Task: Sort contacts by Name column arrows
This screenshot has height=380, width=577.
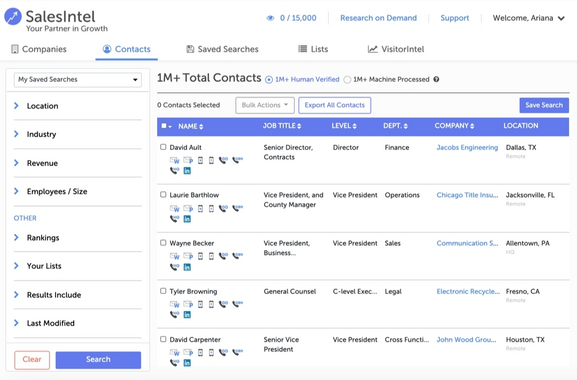Action: 201,127
